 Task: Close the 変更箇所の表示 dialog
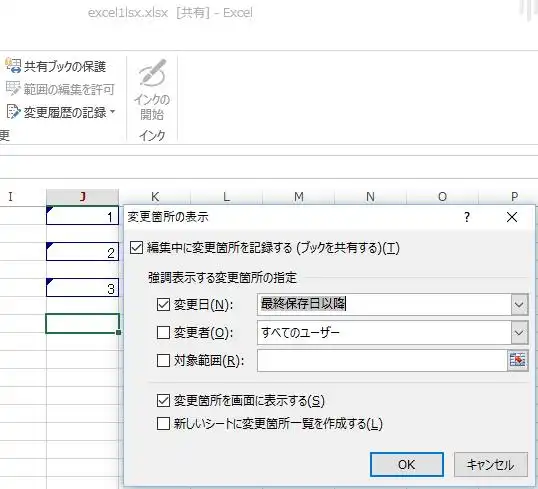point(512,217)
